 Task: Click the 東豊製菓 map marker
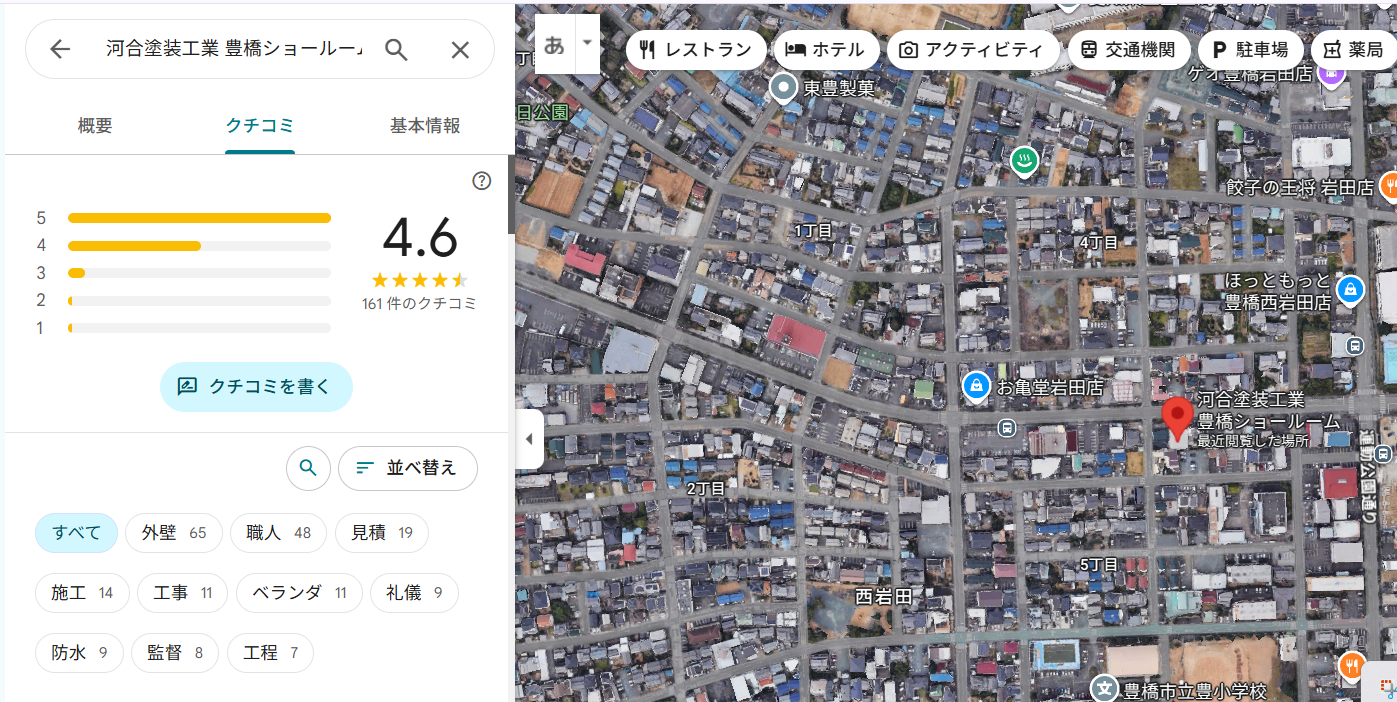pos(785,88)
